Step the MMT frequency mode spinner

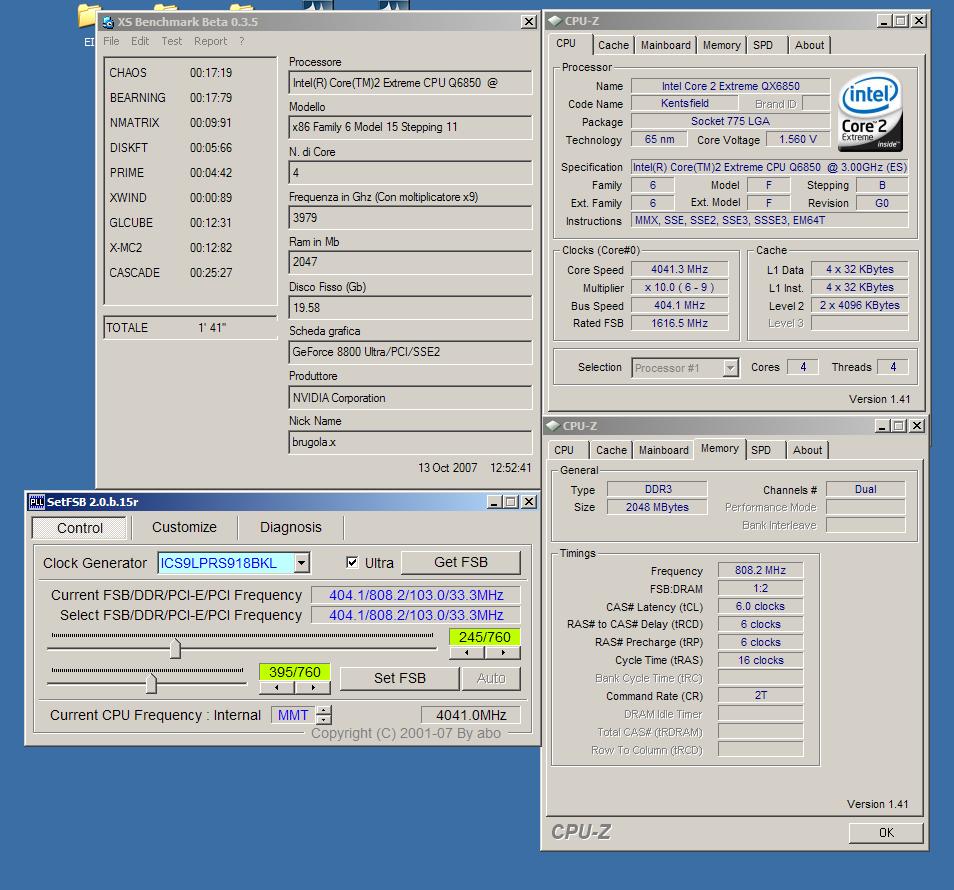coord(325,715)
